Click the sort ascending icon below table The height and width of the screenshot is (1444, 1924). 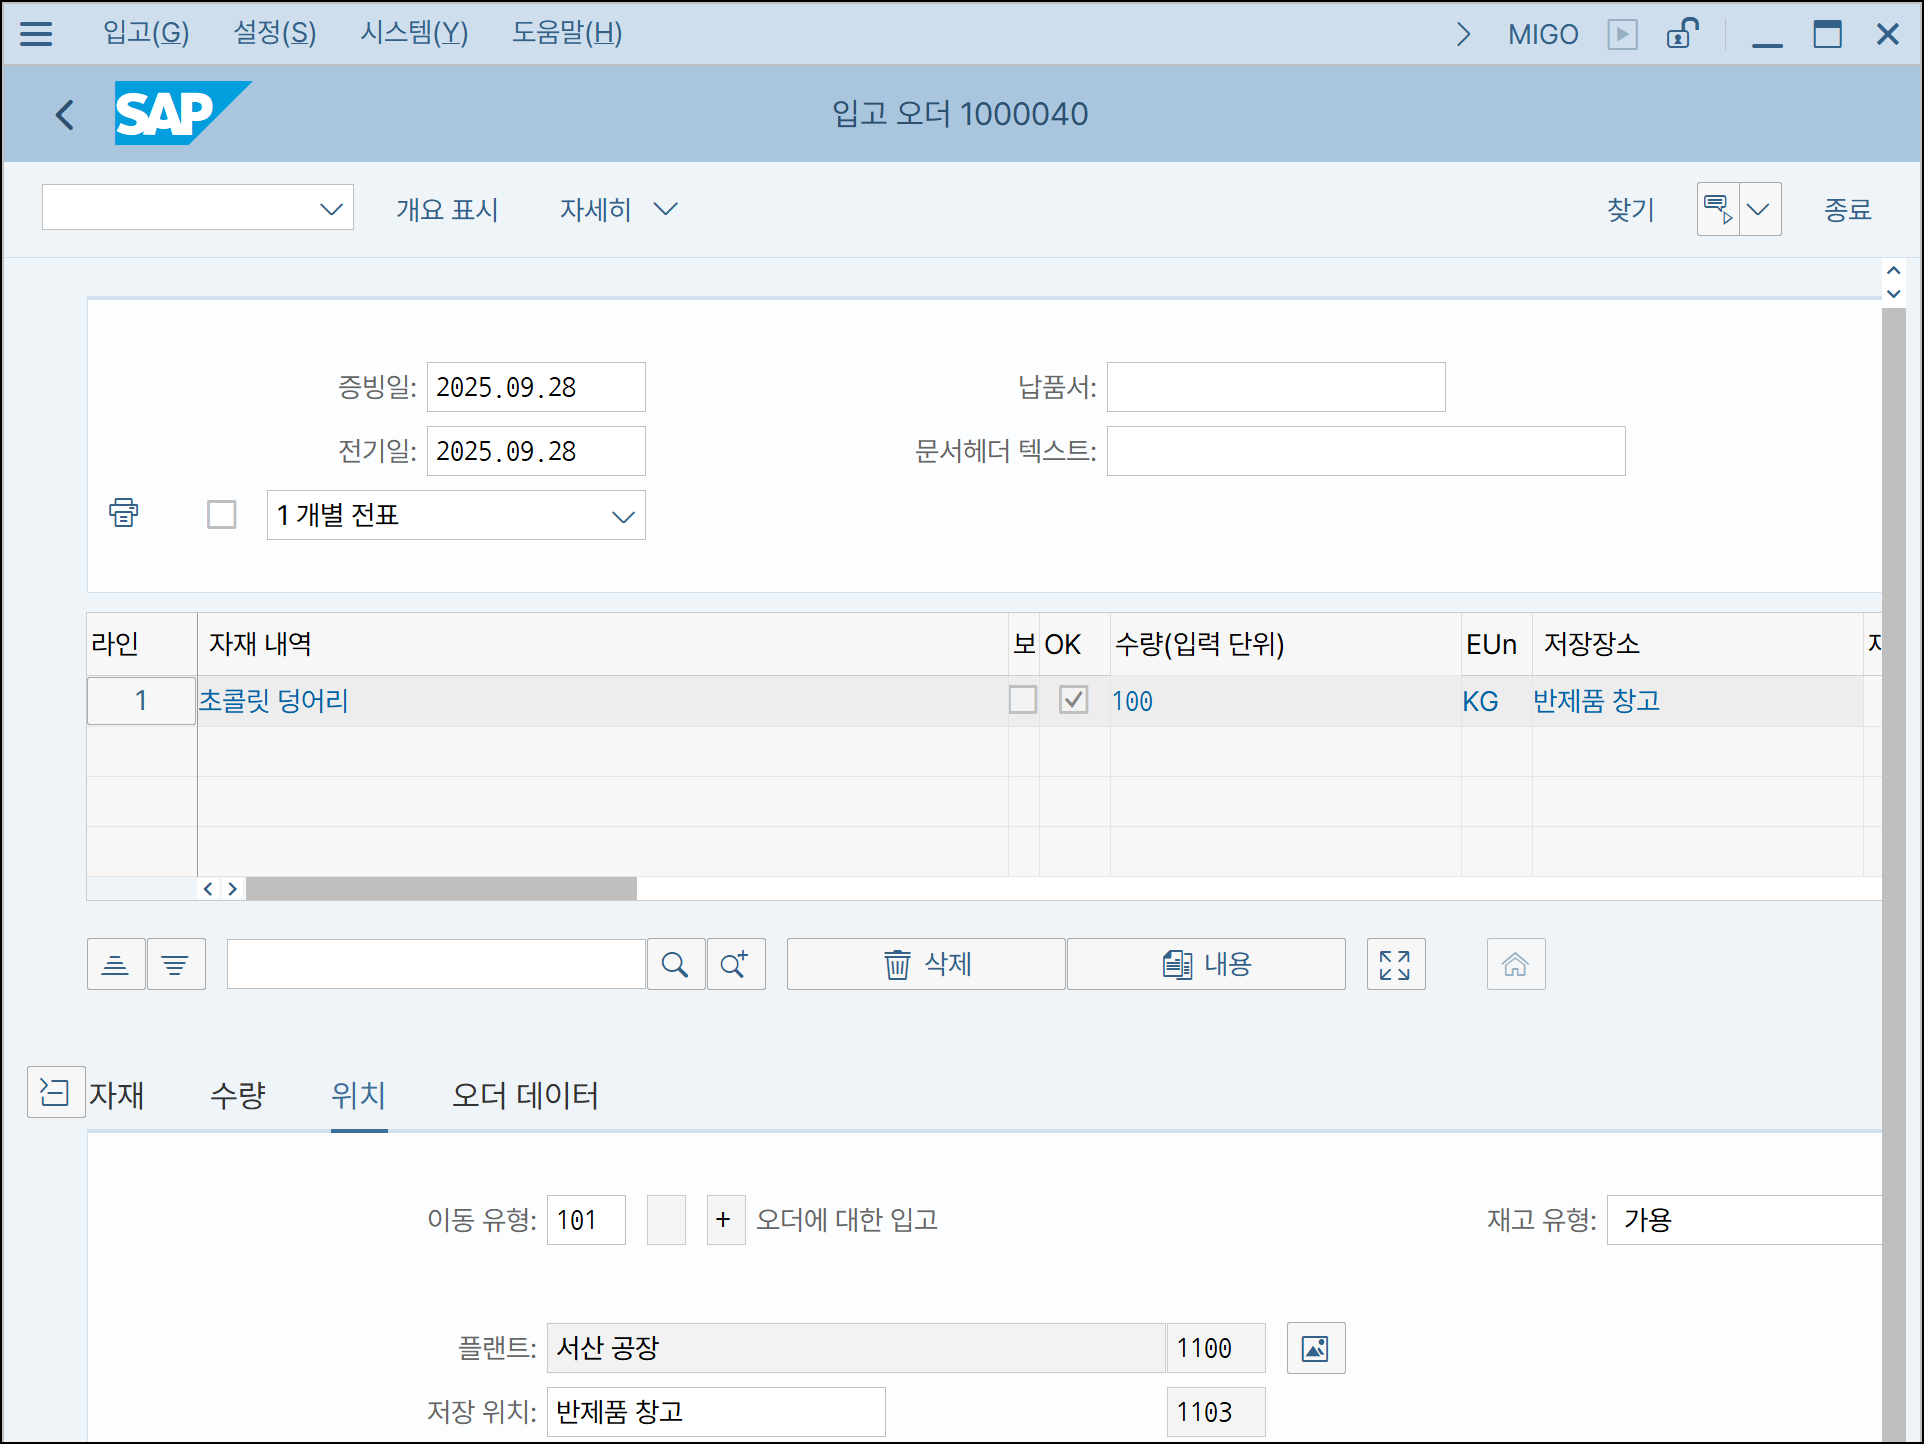116,964
